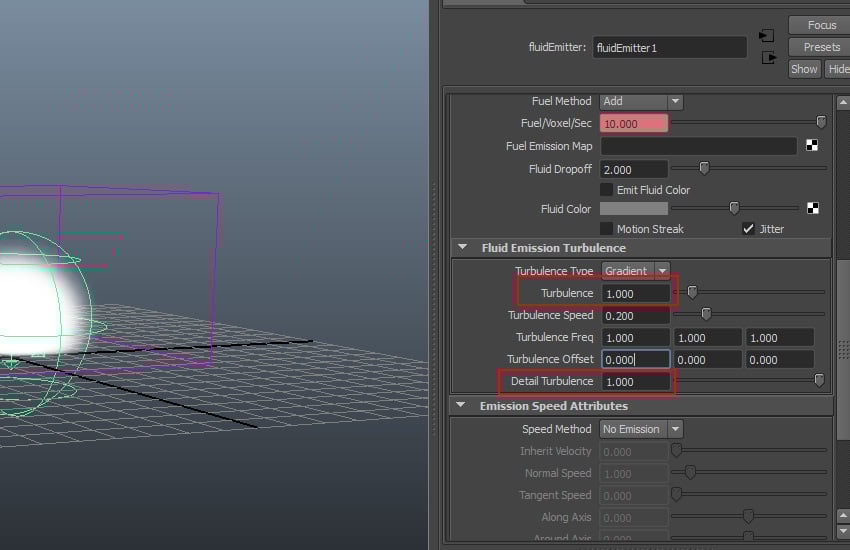
Task: Click the Fluid Dropoff slider handle
Action: click(704, 168)
